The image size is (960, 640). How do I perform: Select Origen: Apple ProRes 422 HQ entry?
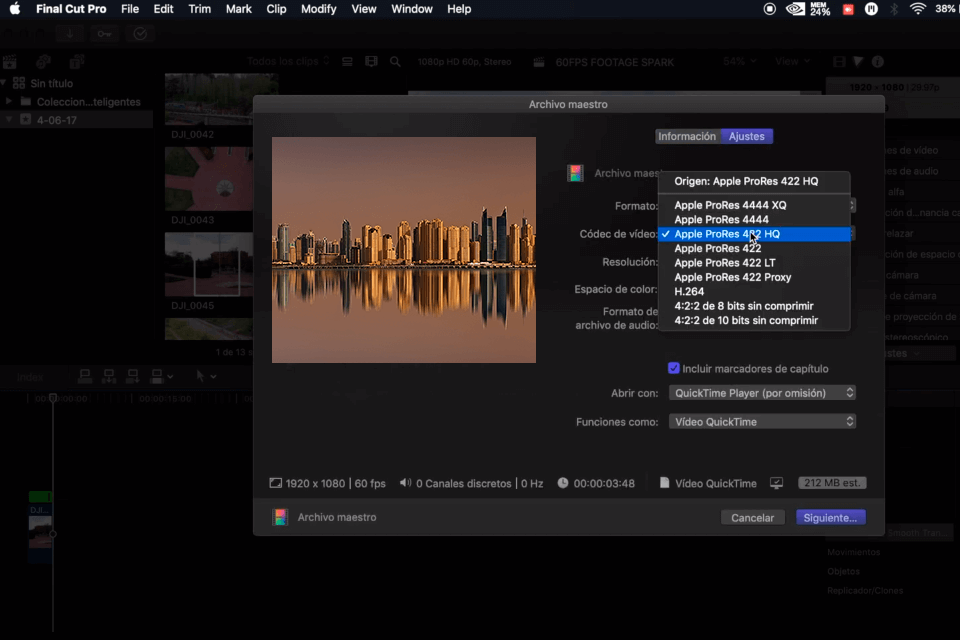754,181
